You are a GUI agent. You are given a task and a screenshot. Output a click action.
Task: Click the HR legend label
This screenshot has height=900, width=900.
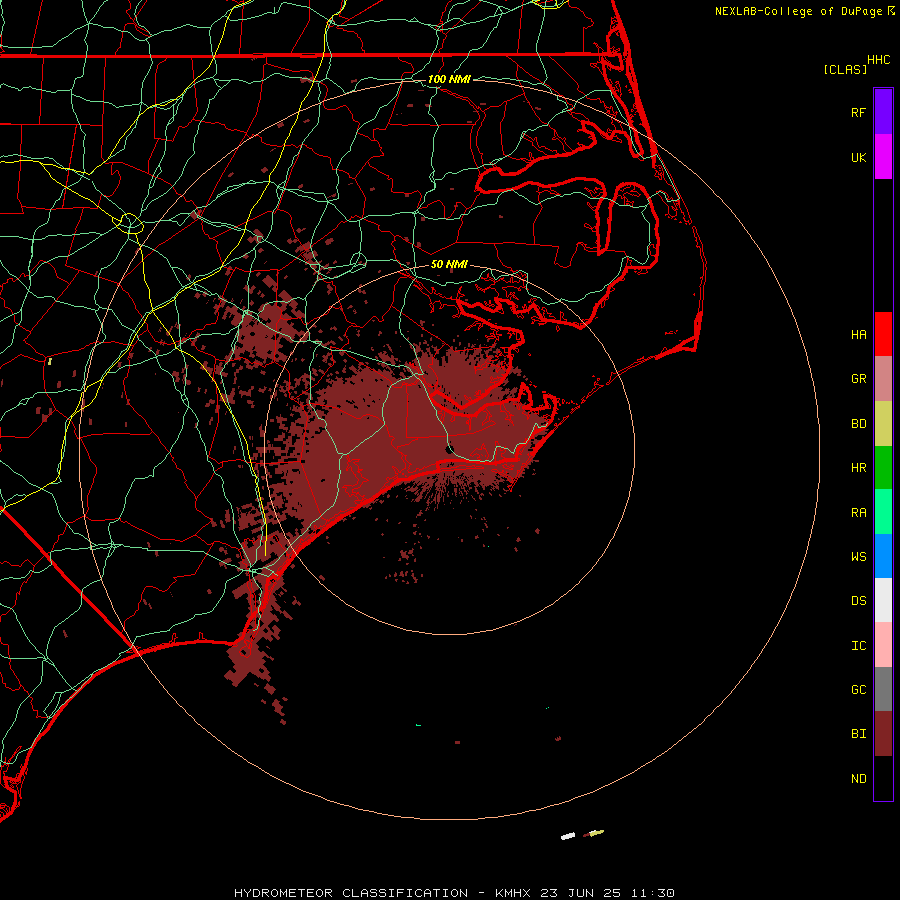point(858,468)
